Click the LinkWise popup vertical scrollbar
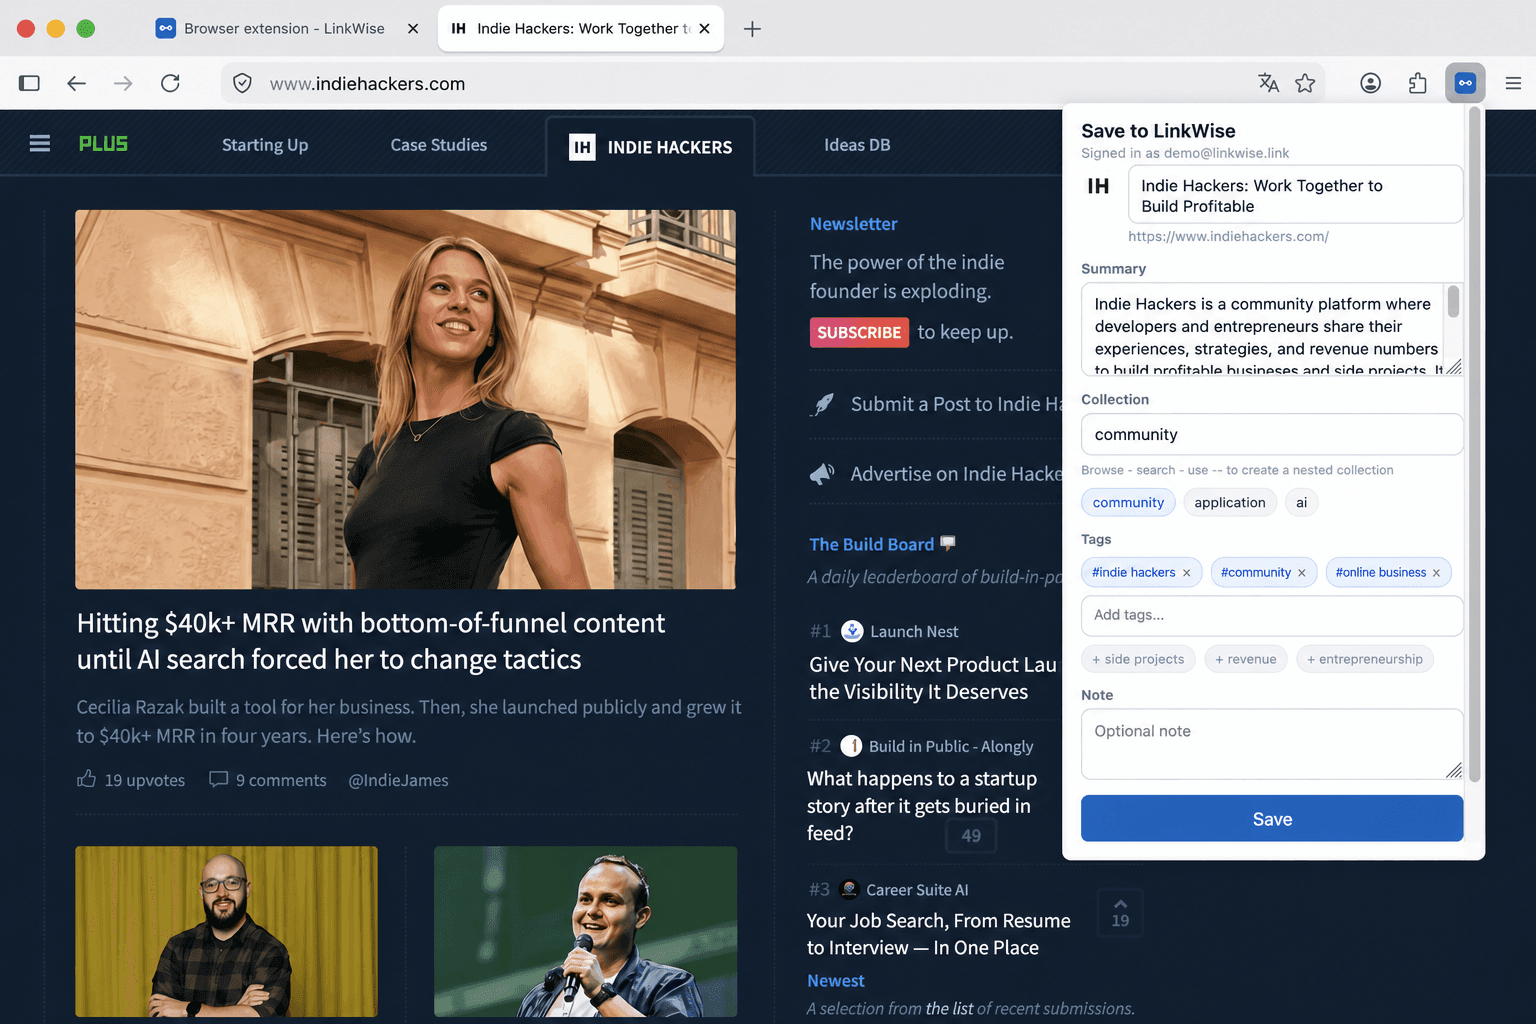 [1474, 445]
